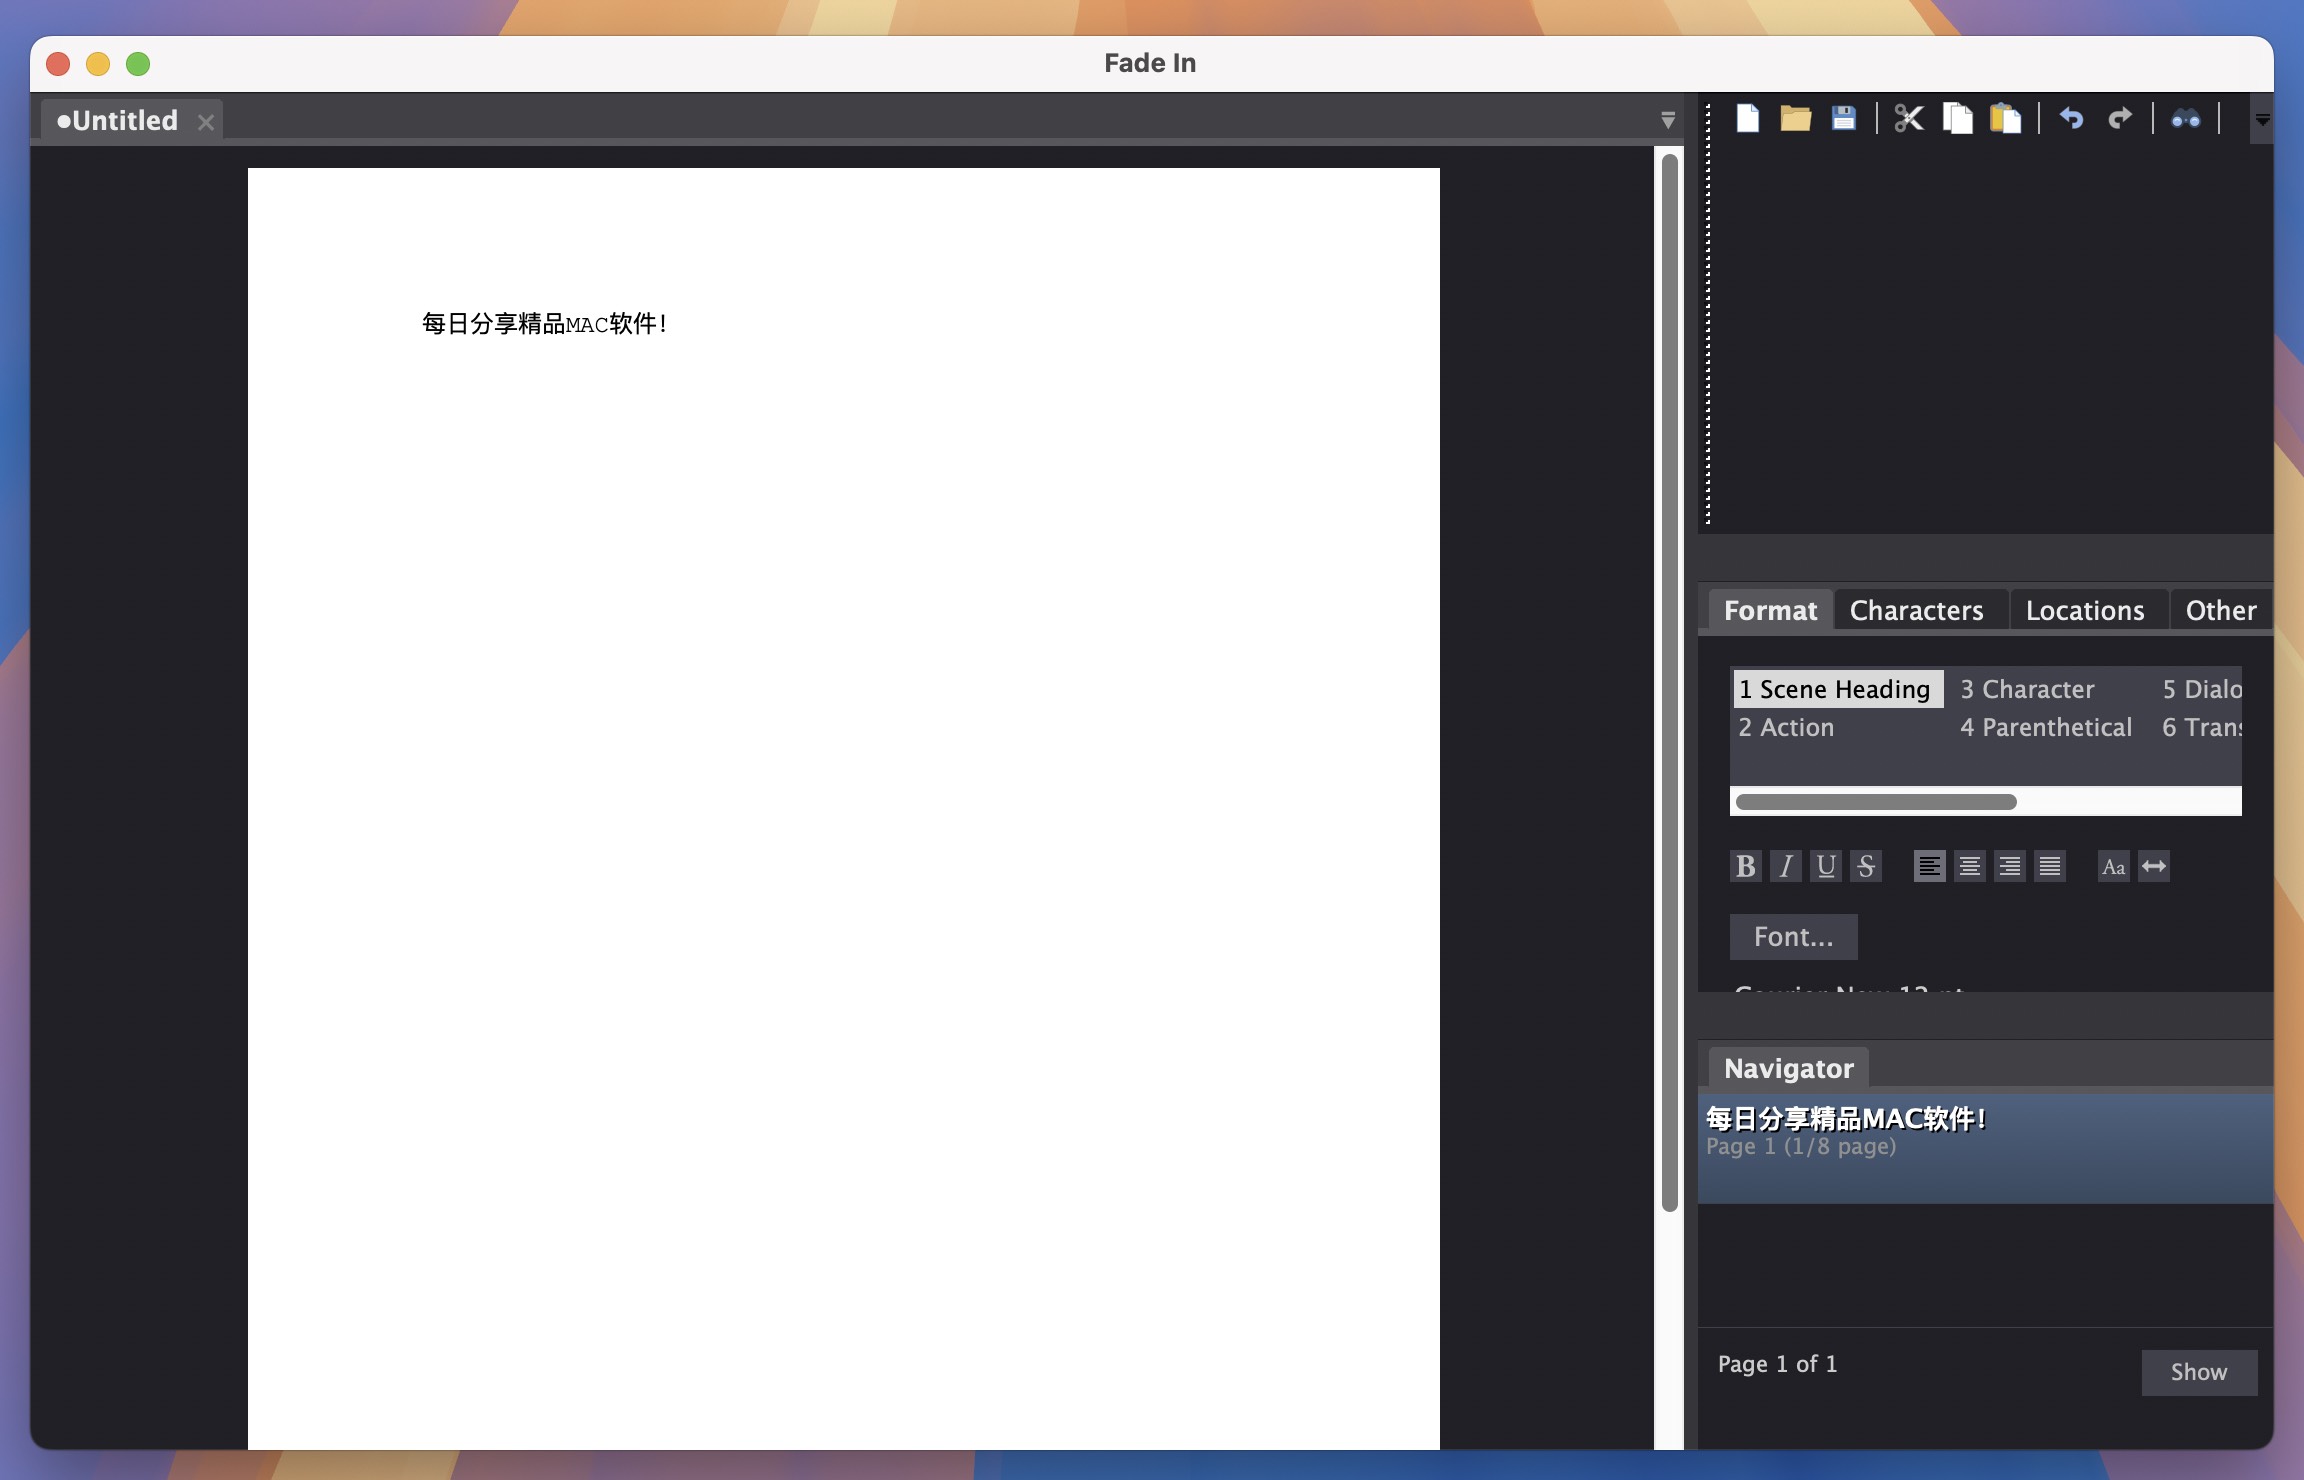Toggle italic text formatting
The height and width of the screenshot is (1480, 2304).
(1786, 866)
